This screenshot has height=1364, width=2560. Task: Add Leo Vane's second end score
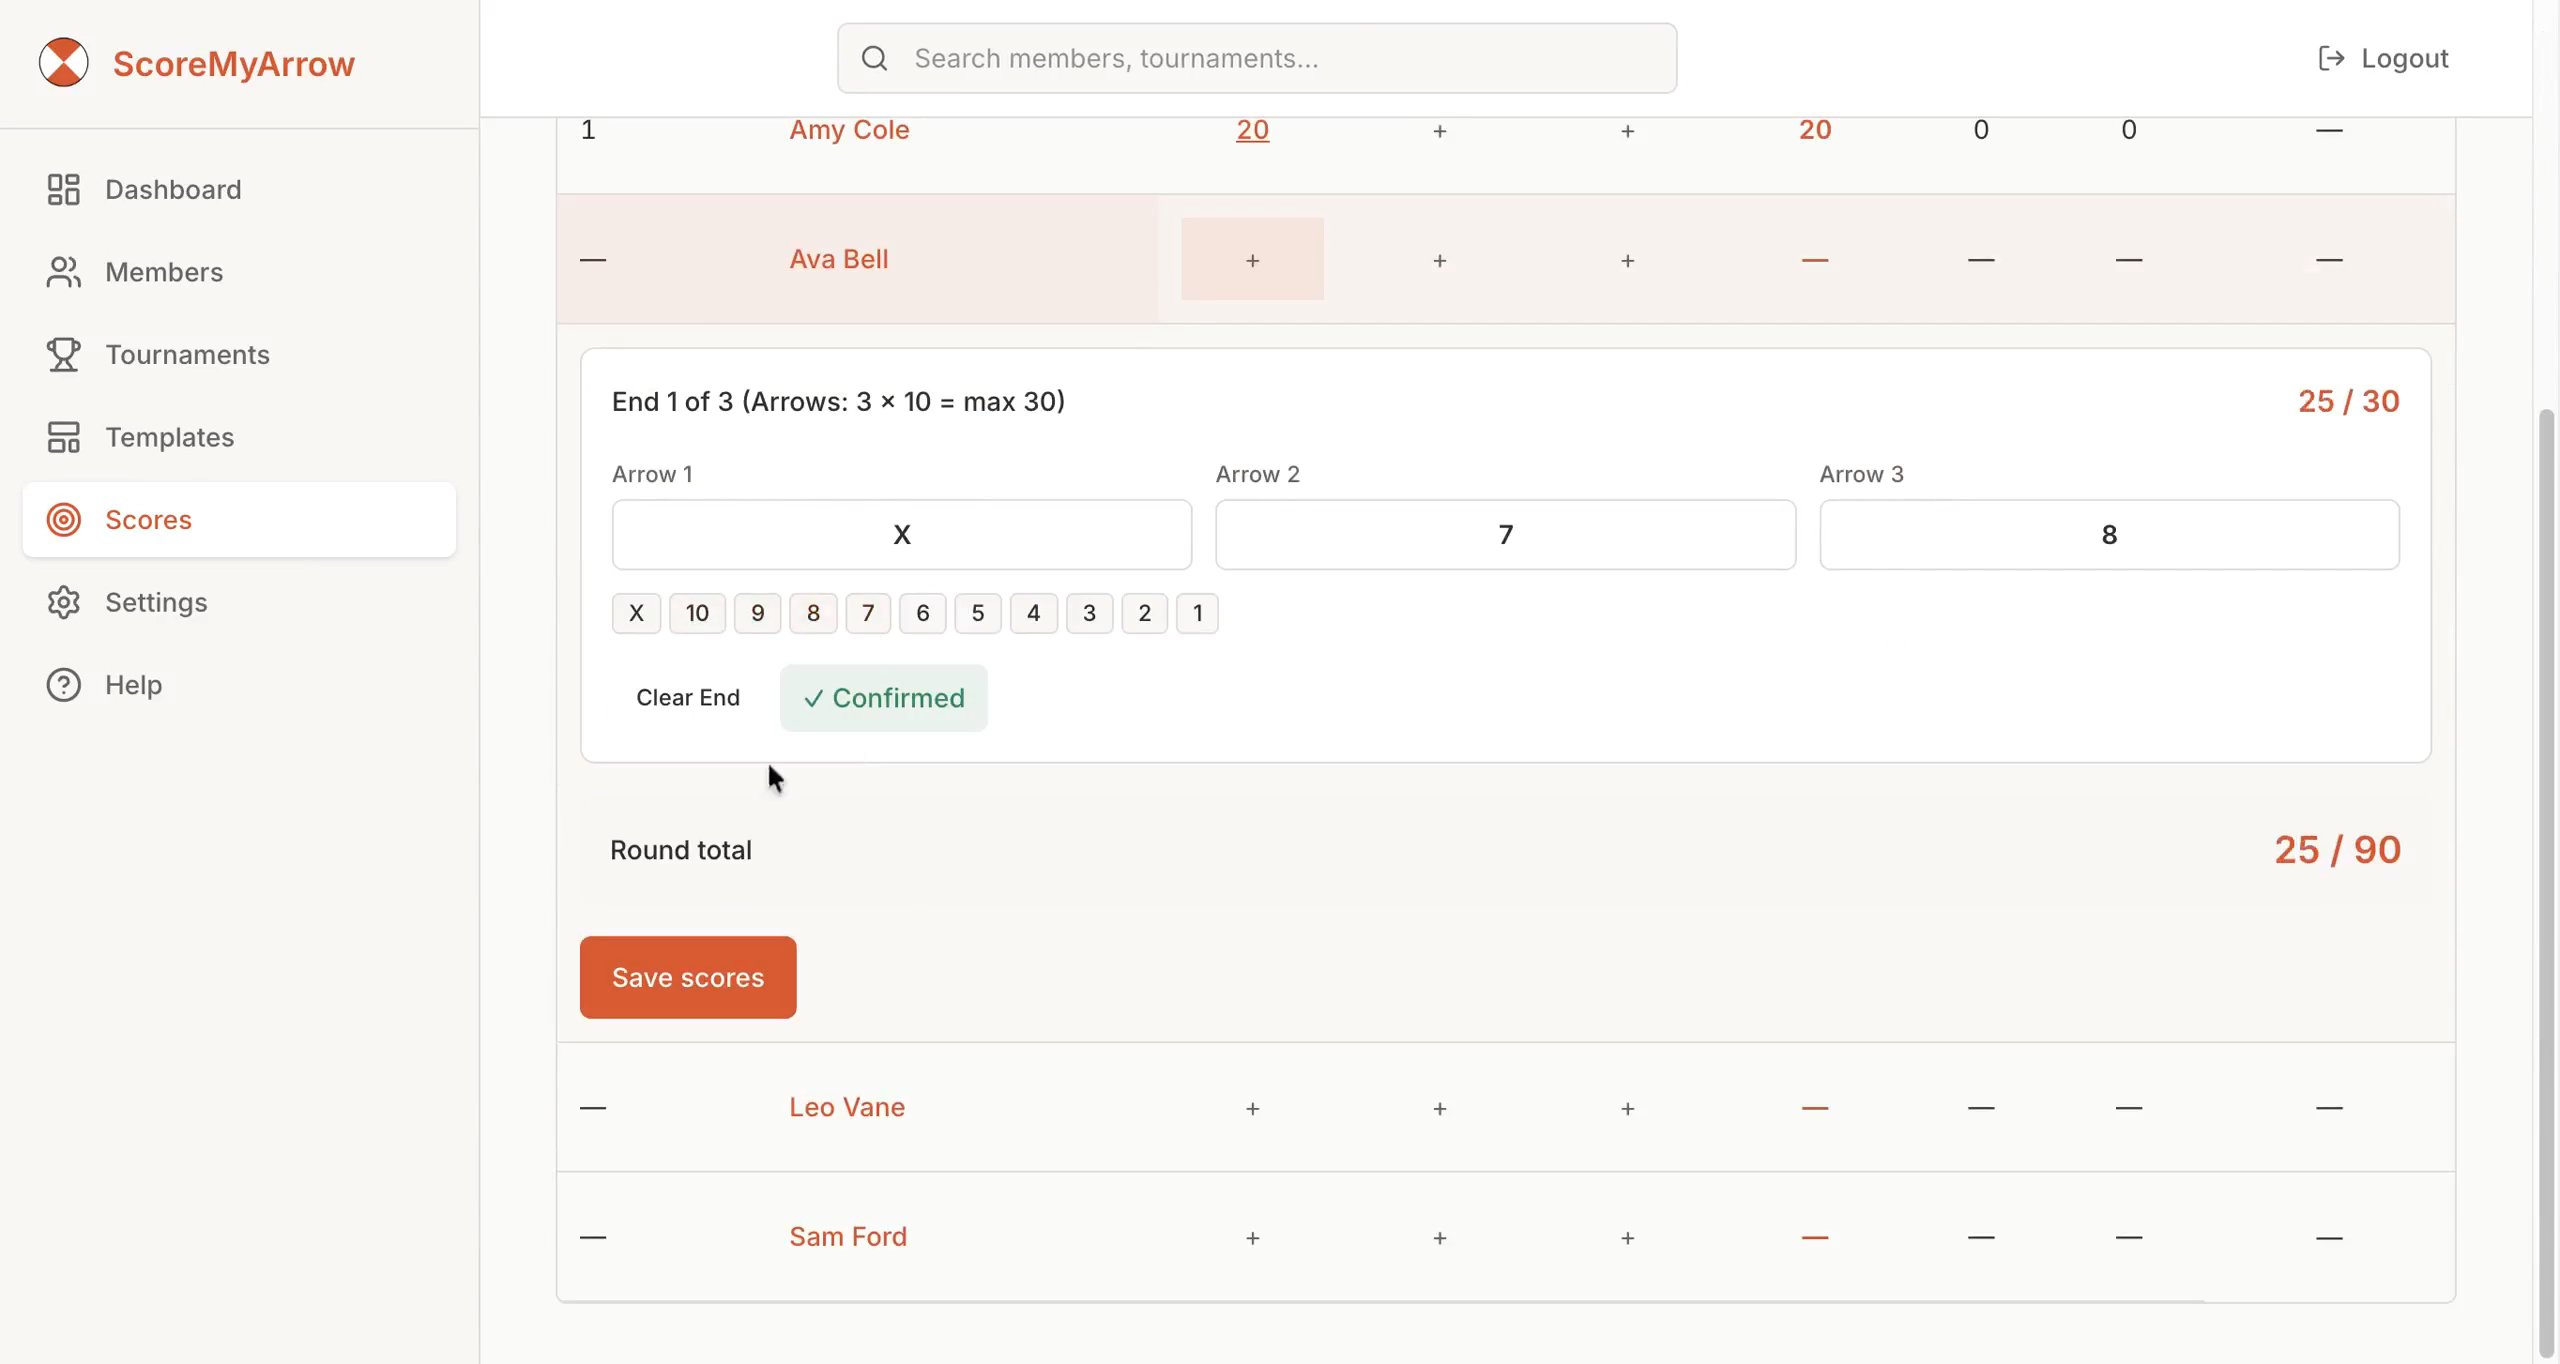tap(1439, 1108)
